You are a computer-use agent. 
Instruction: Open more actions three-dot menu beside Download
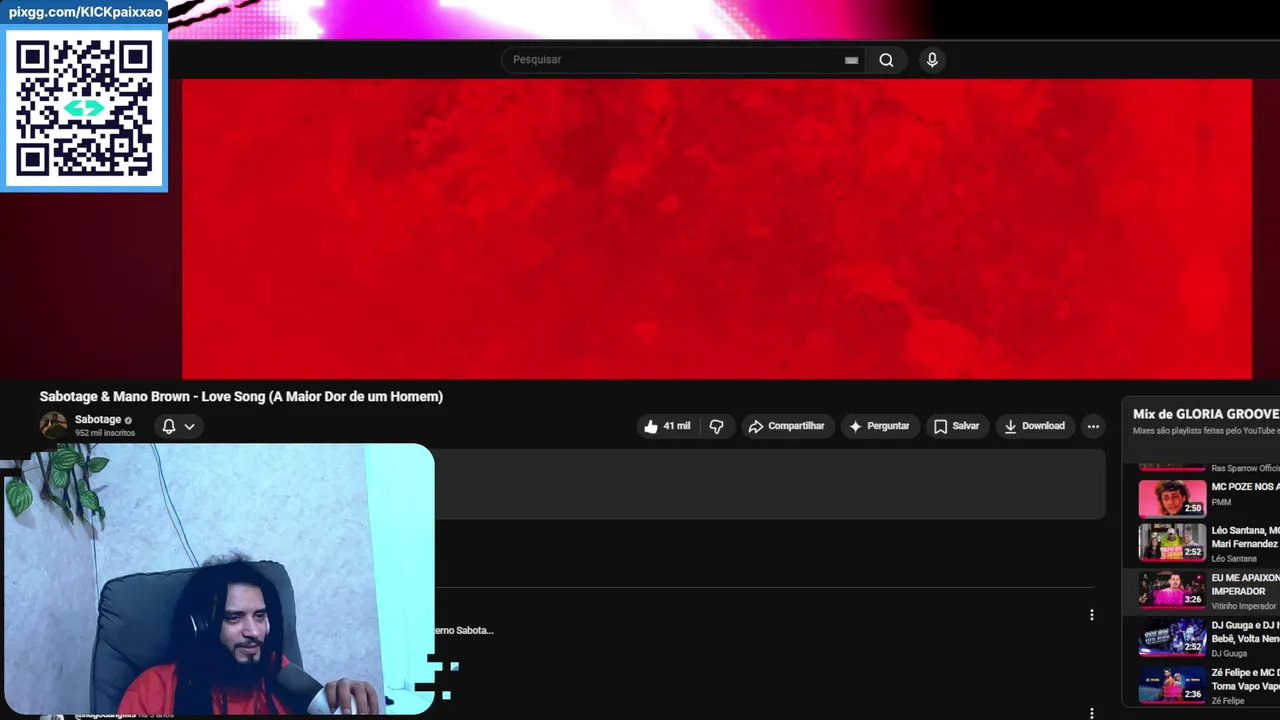[1093, 426]
